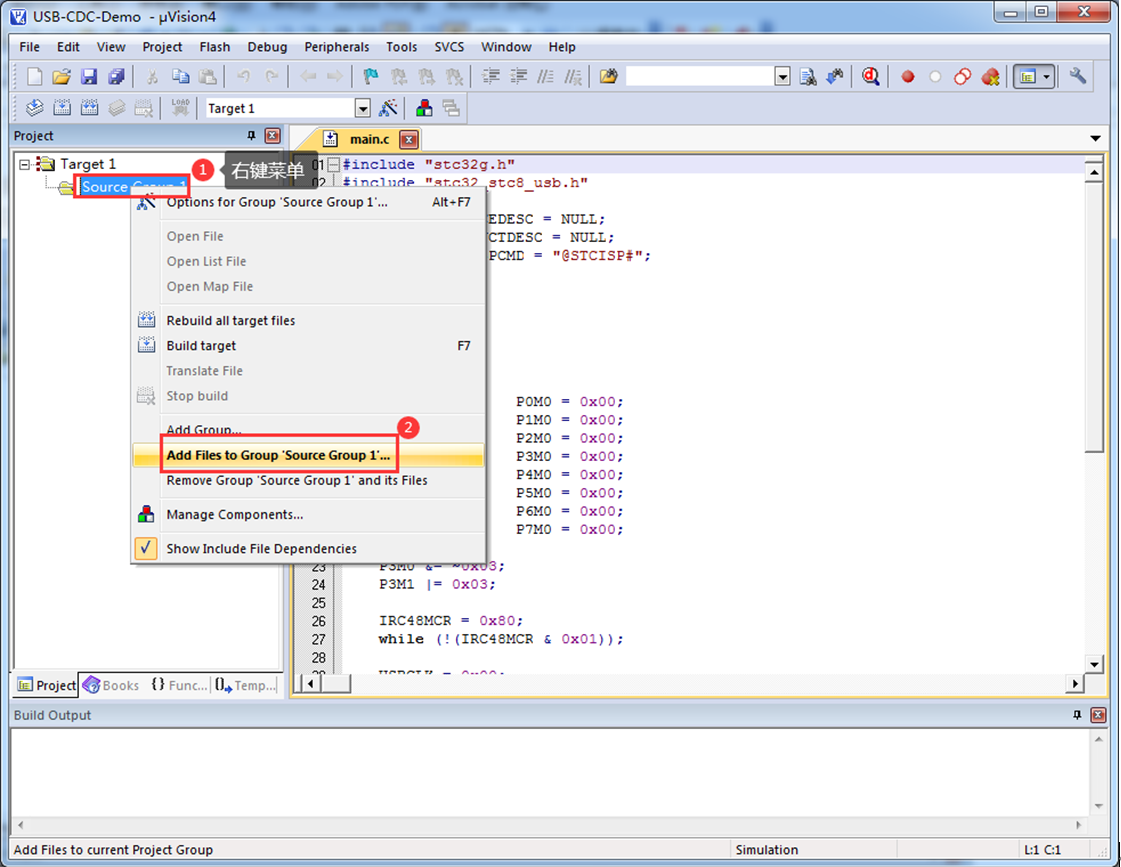Click the Kill all breakpoints icon
The image size is (1121, 867).
[x=990, y=76]
